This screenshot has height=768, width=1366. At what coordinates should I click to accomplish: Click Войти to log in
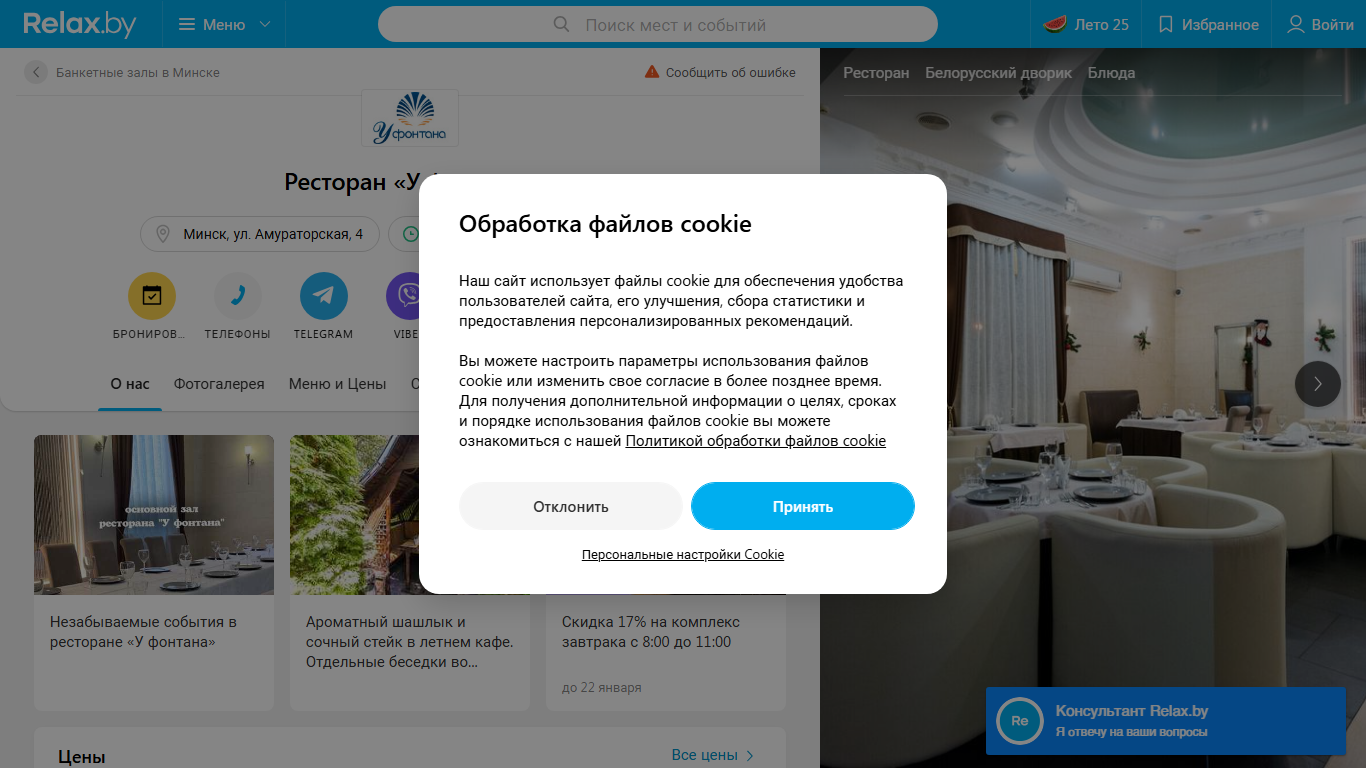pyautogui.click(x=1320, y=24)
